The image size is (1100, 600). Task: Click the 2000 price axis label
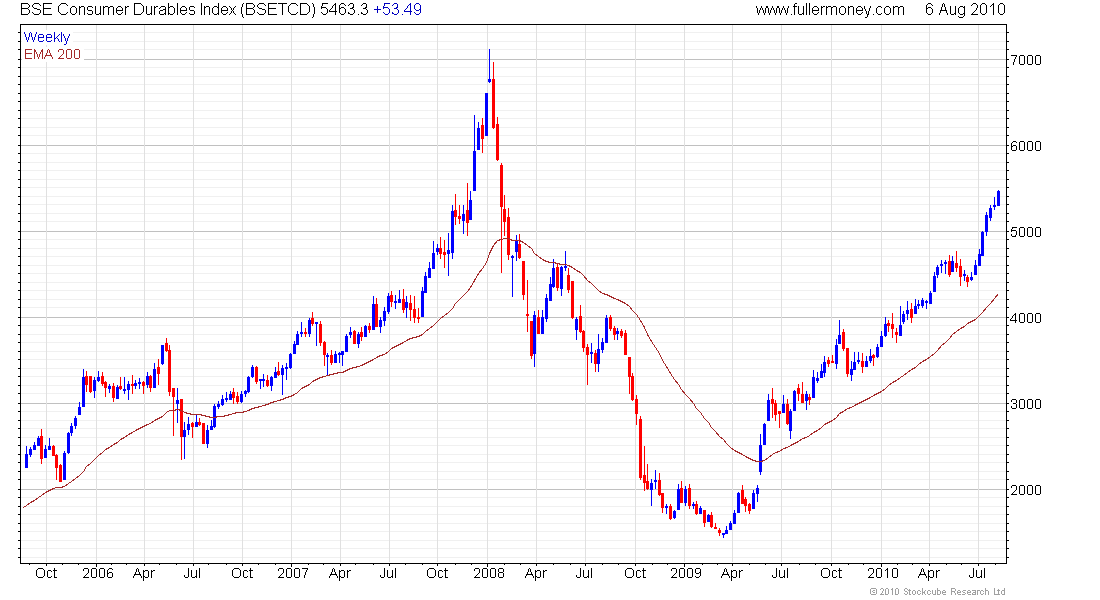tap(1026, 490)
